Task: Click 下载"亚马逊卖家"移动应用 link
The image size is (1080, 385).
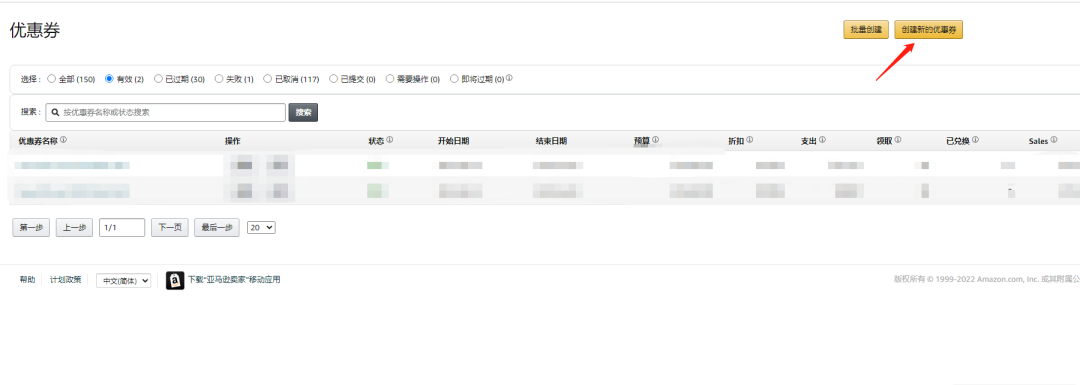Action: coord(234,280)
